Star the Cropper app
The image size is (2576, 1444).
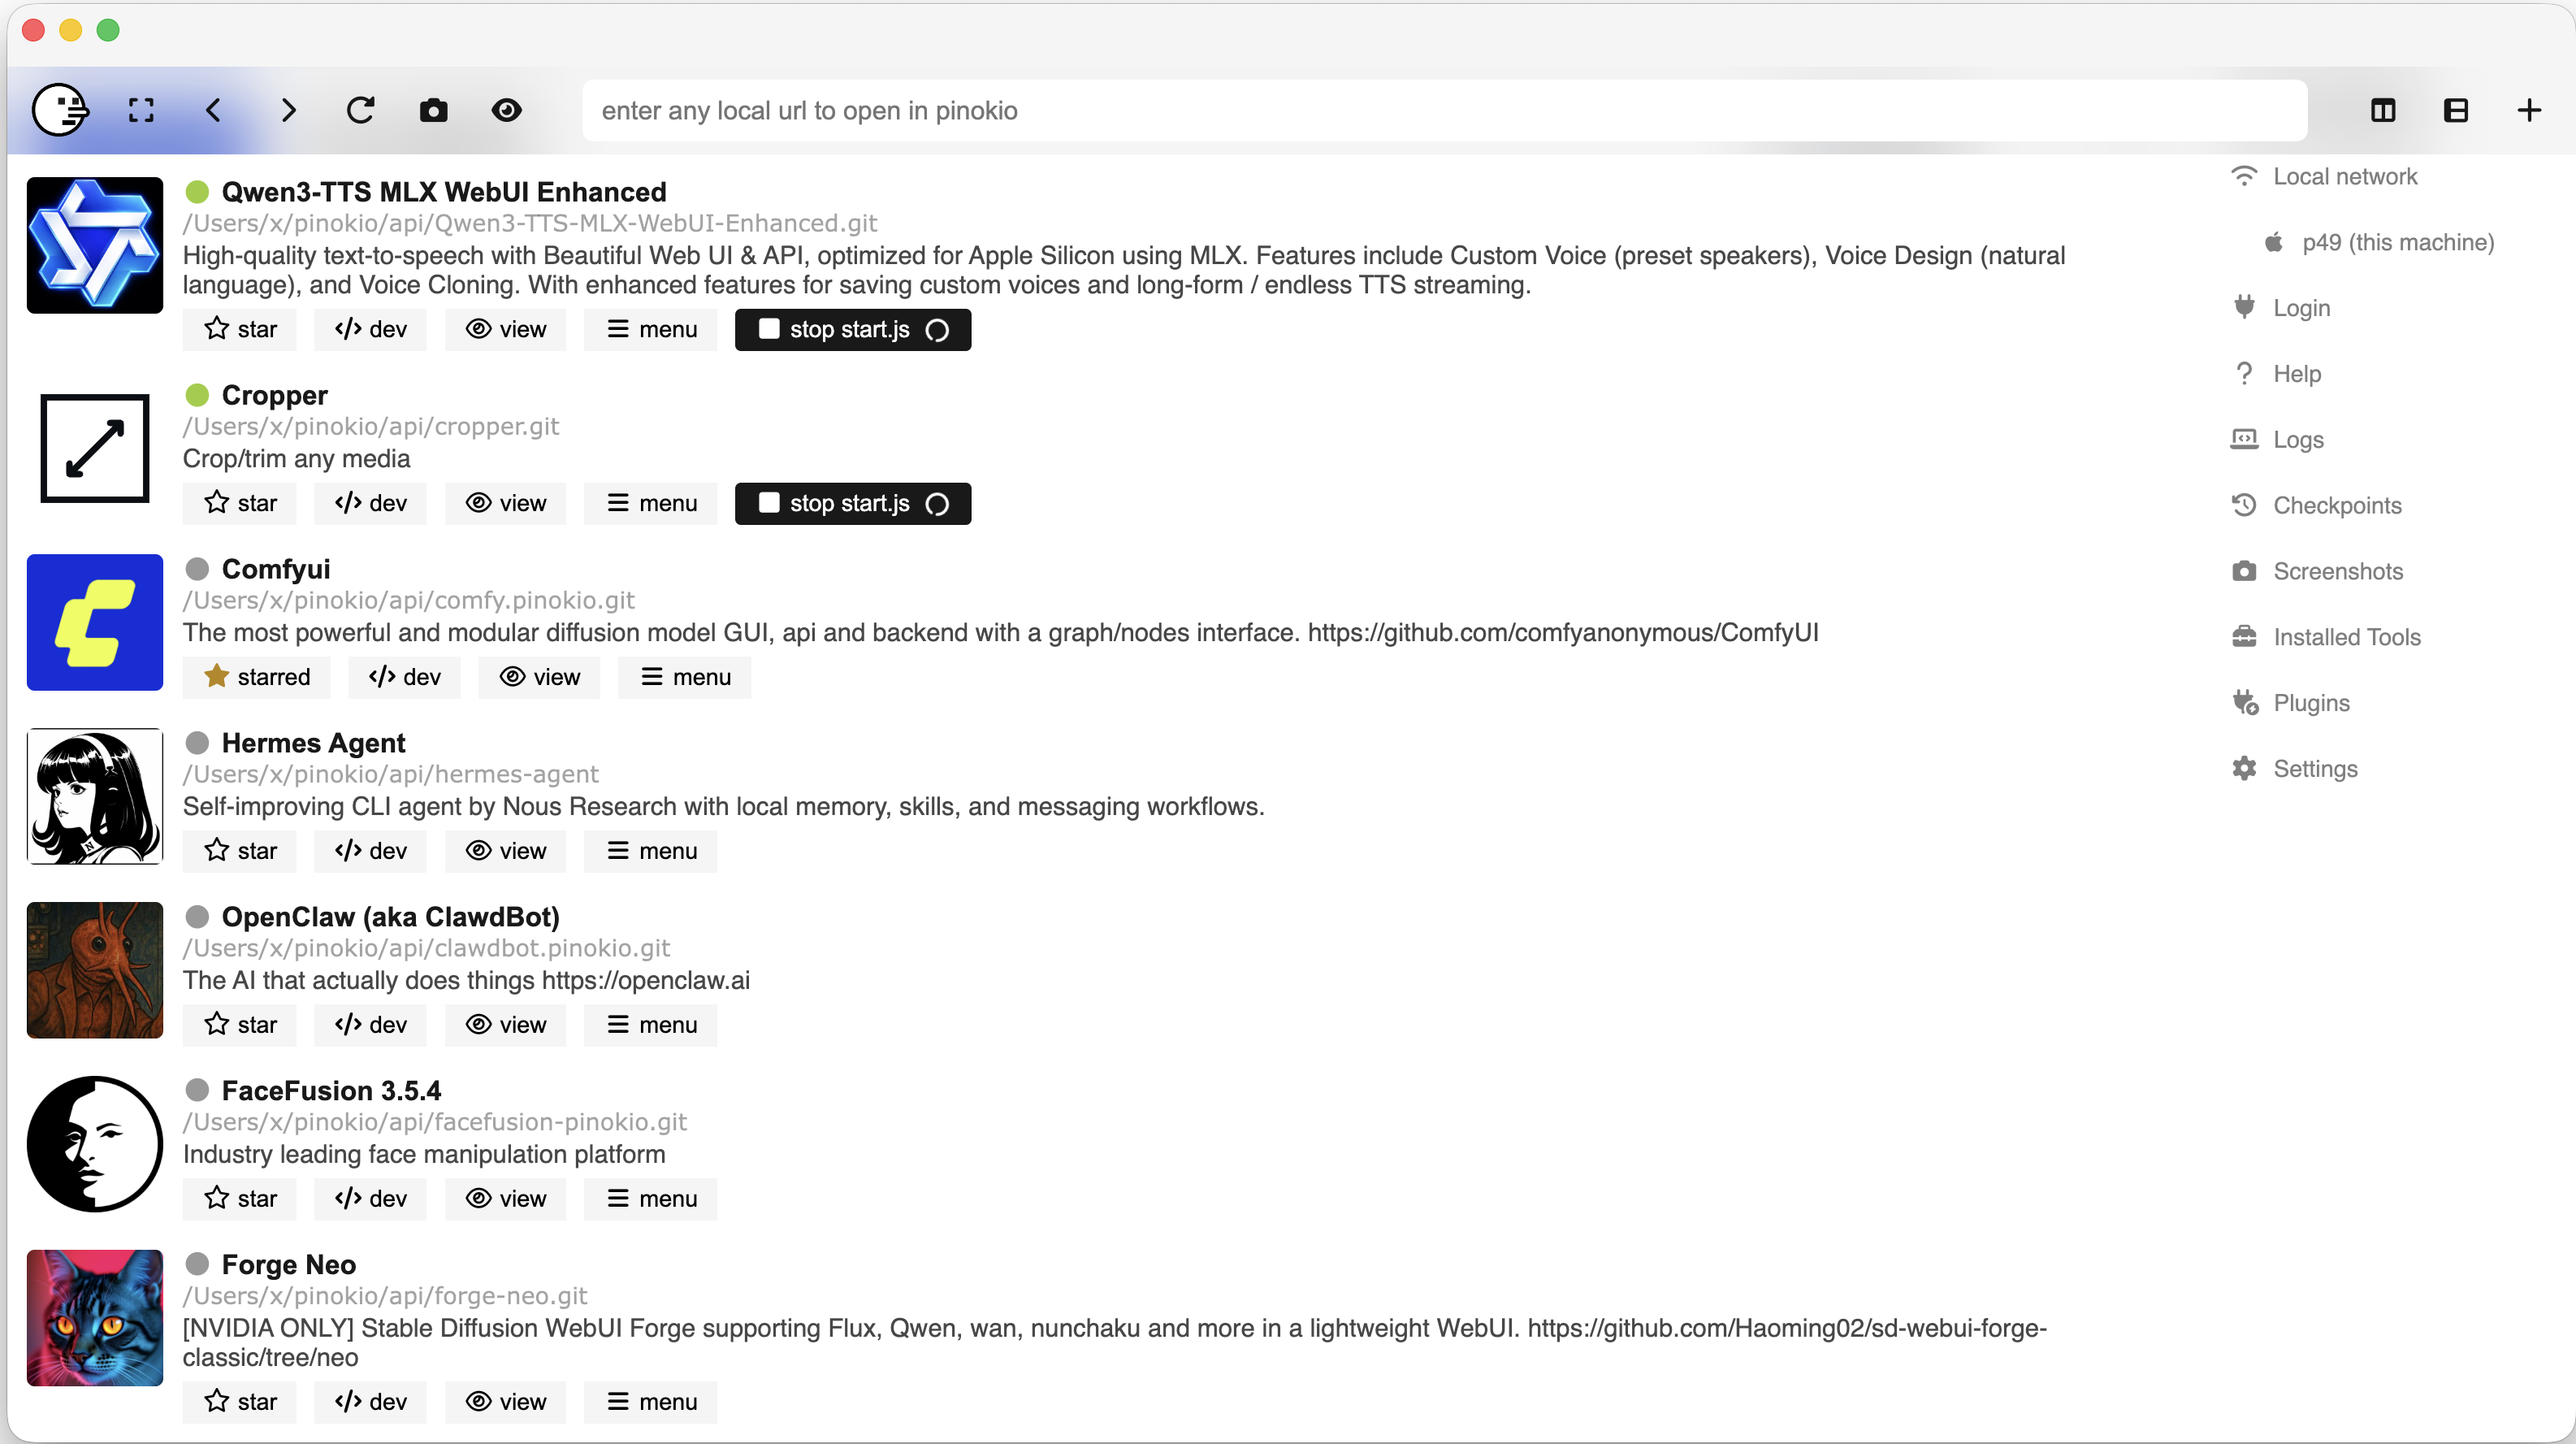pyautogui.click(x=239, y=503)
